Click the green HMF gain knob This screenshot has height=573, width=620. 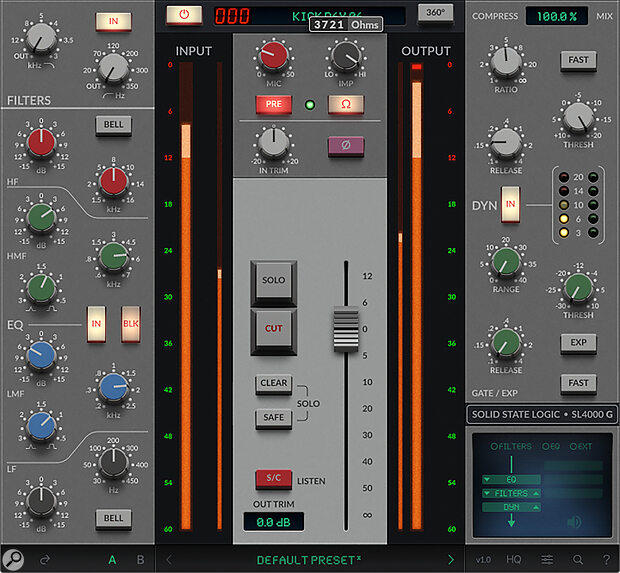click(41, 217)
